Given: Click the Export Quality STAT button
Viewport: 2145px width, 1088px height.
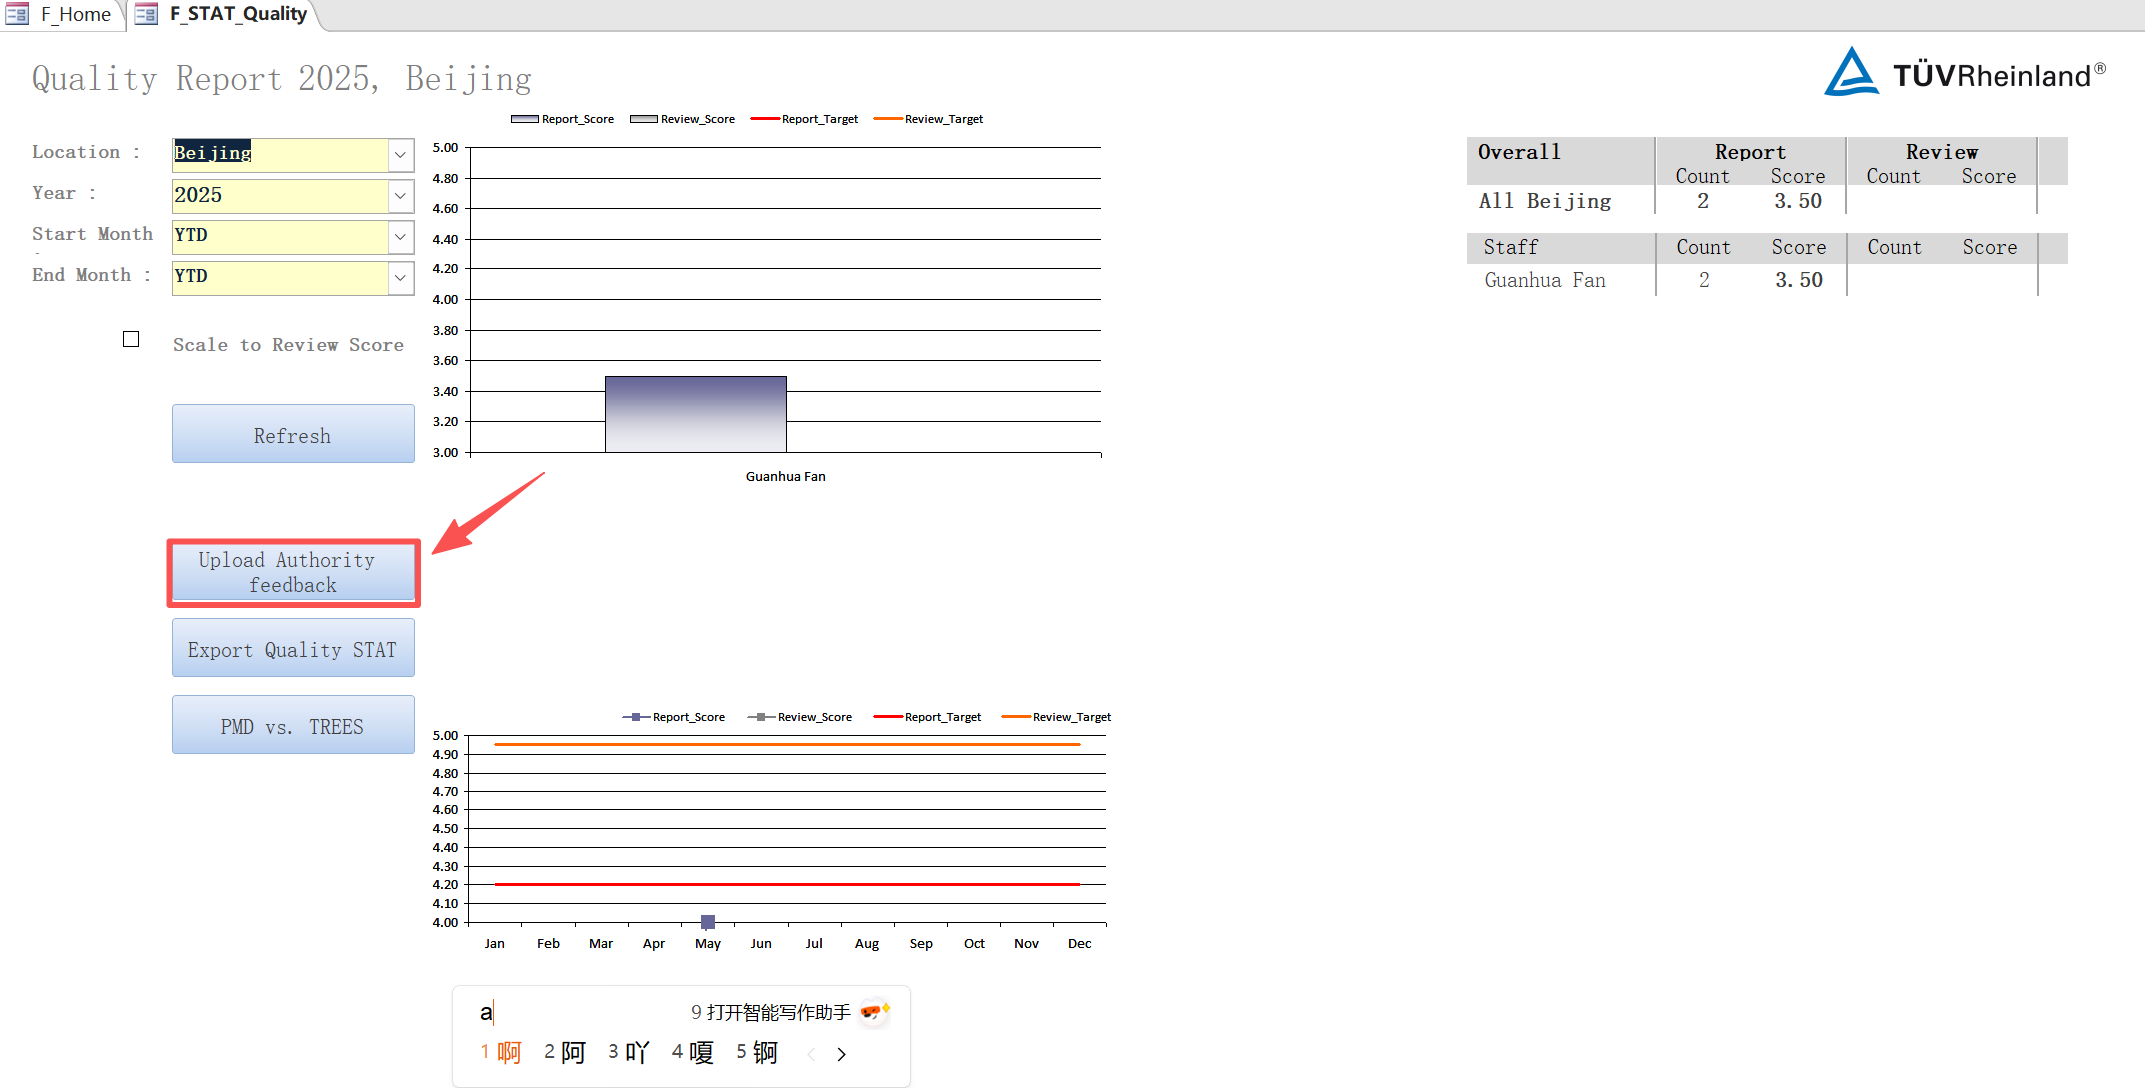Looking at the screenshot, I should [293, 649].
